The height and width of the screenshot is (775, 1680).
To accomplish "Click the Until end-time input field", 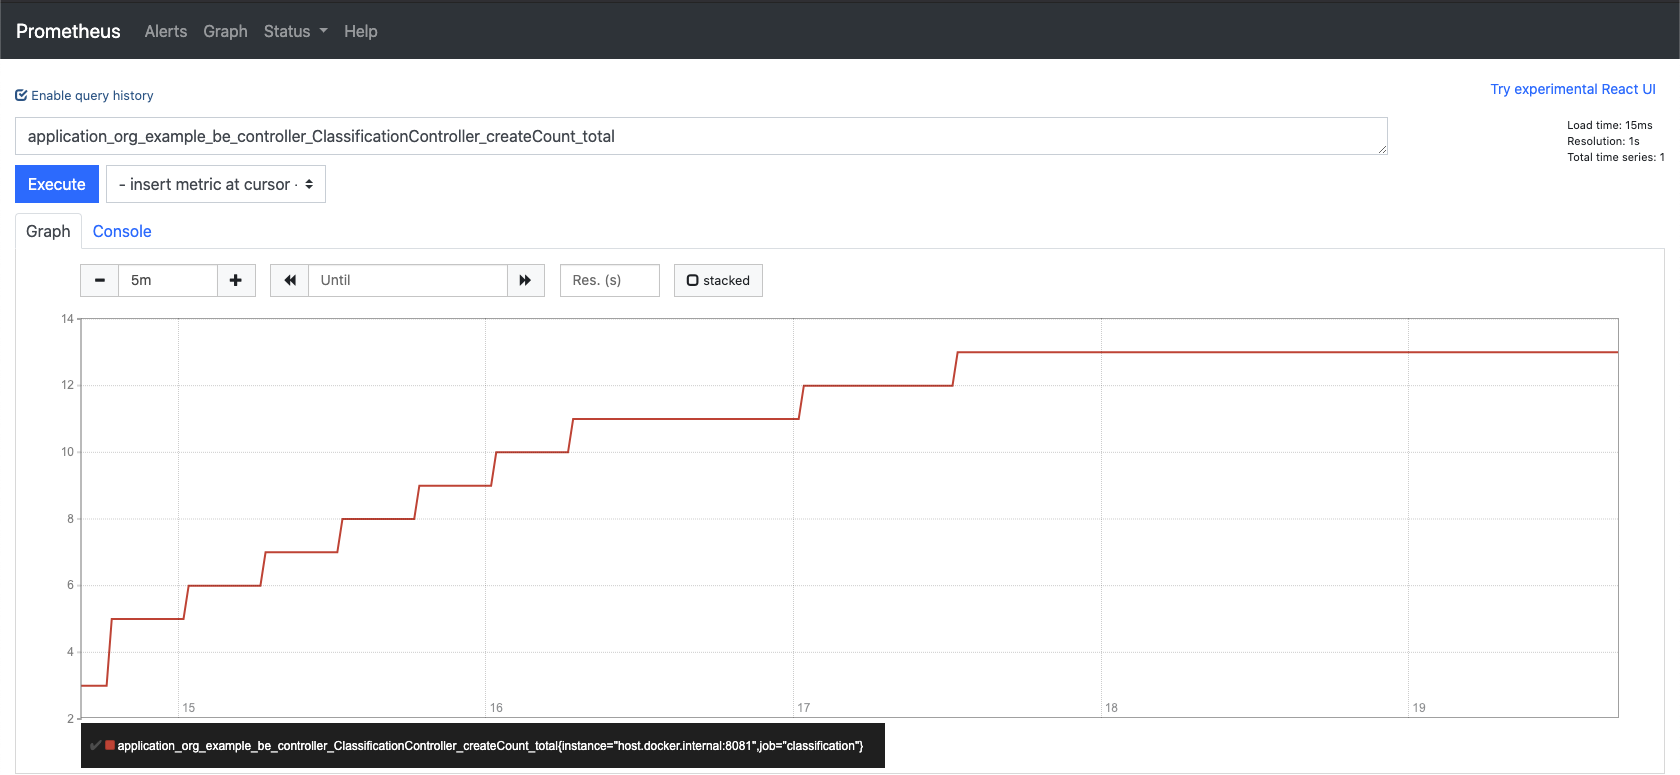I will (x=408, y=280).
